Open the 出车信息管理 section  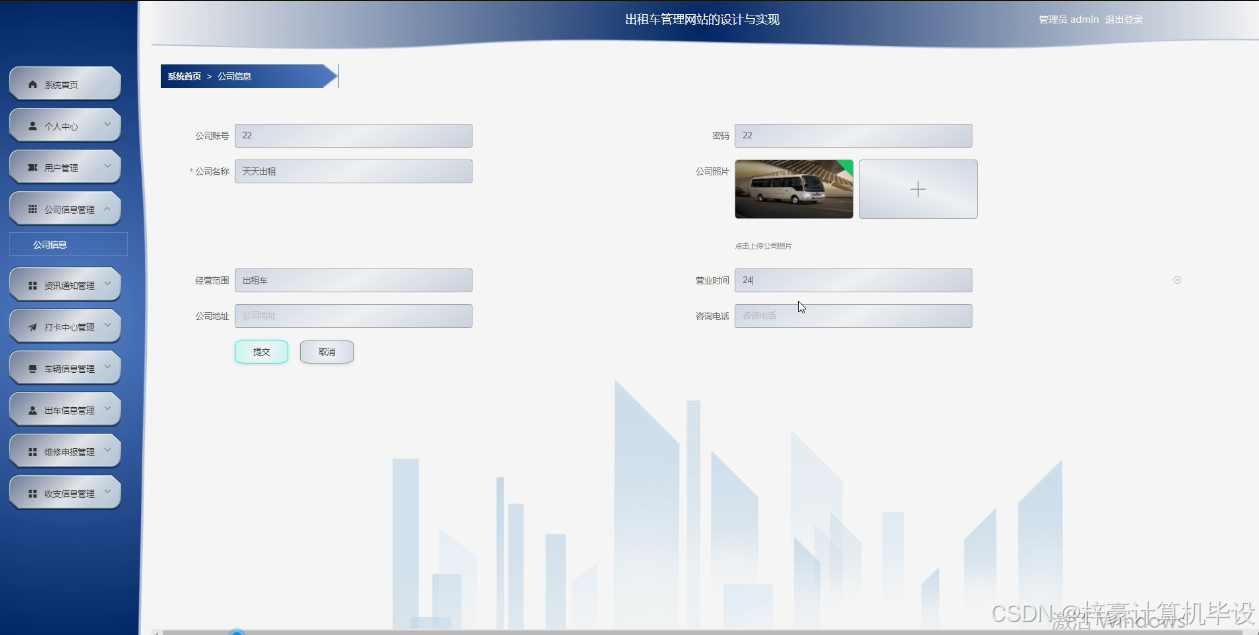tap(64, 408)
